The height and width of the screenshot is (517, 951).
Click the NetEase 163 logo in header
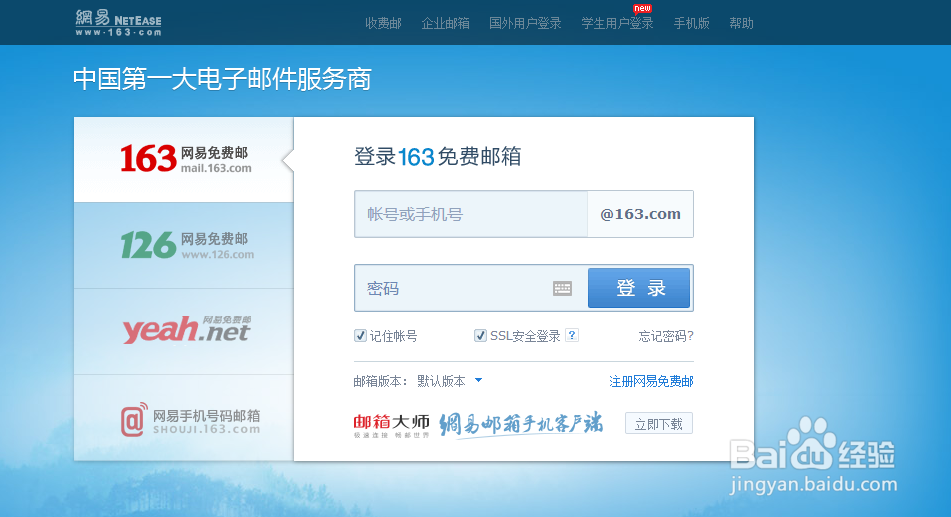(x=118, y=23)
